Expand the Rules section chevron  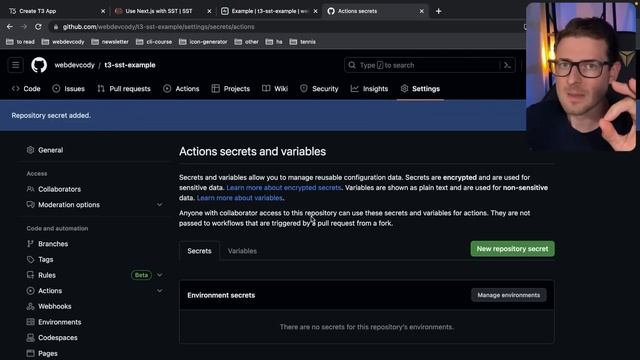tap(160, 275)
